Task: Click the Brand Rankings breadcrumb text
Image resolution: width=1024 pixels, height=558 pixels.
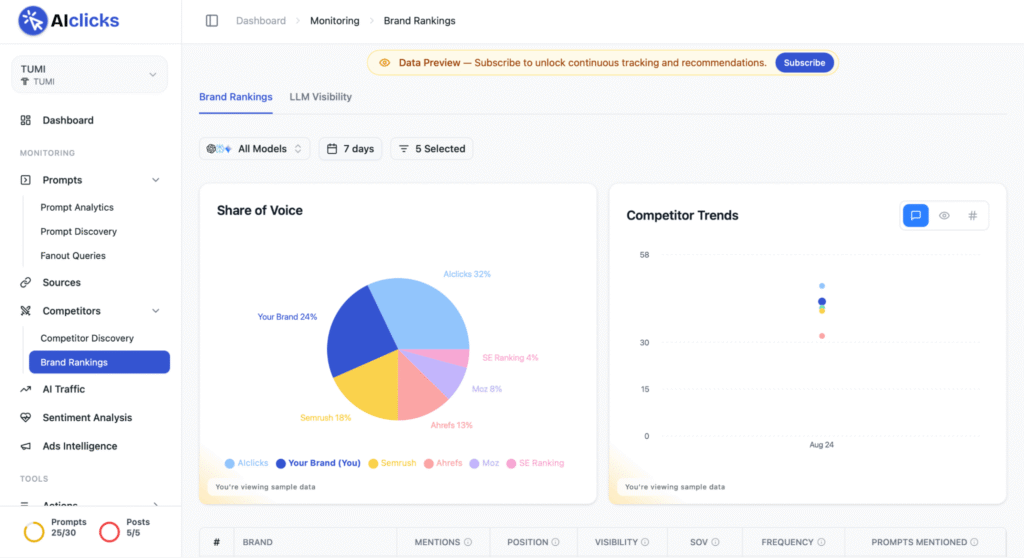Action: point(419,21)
